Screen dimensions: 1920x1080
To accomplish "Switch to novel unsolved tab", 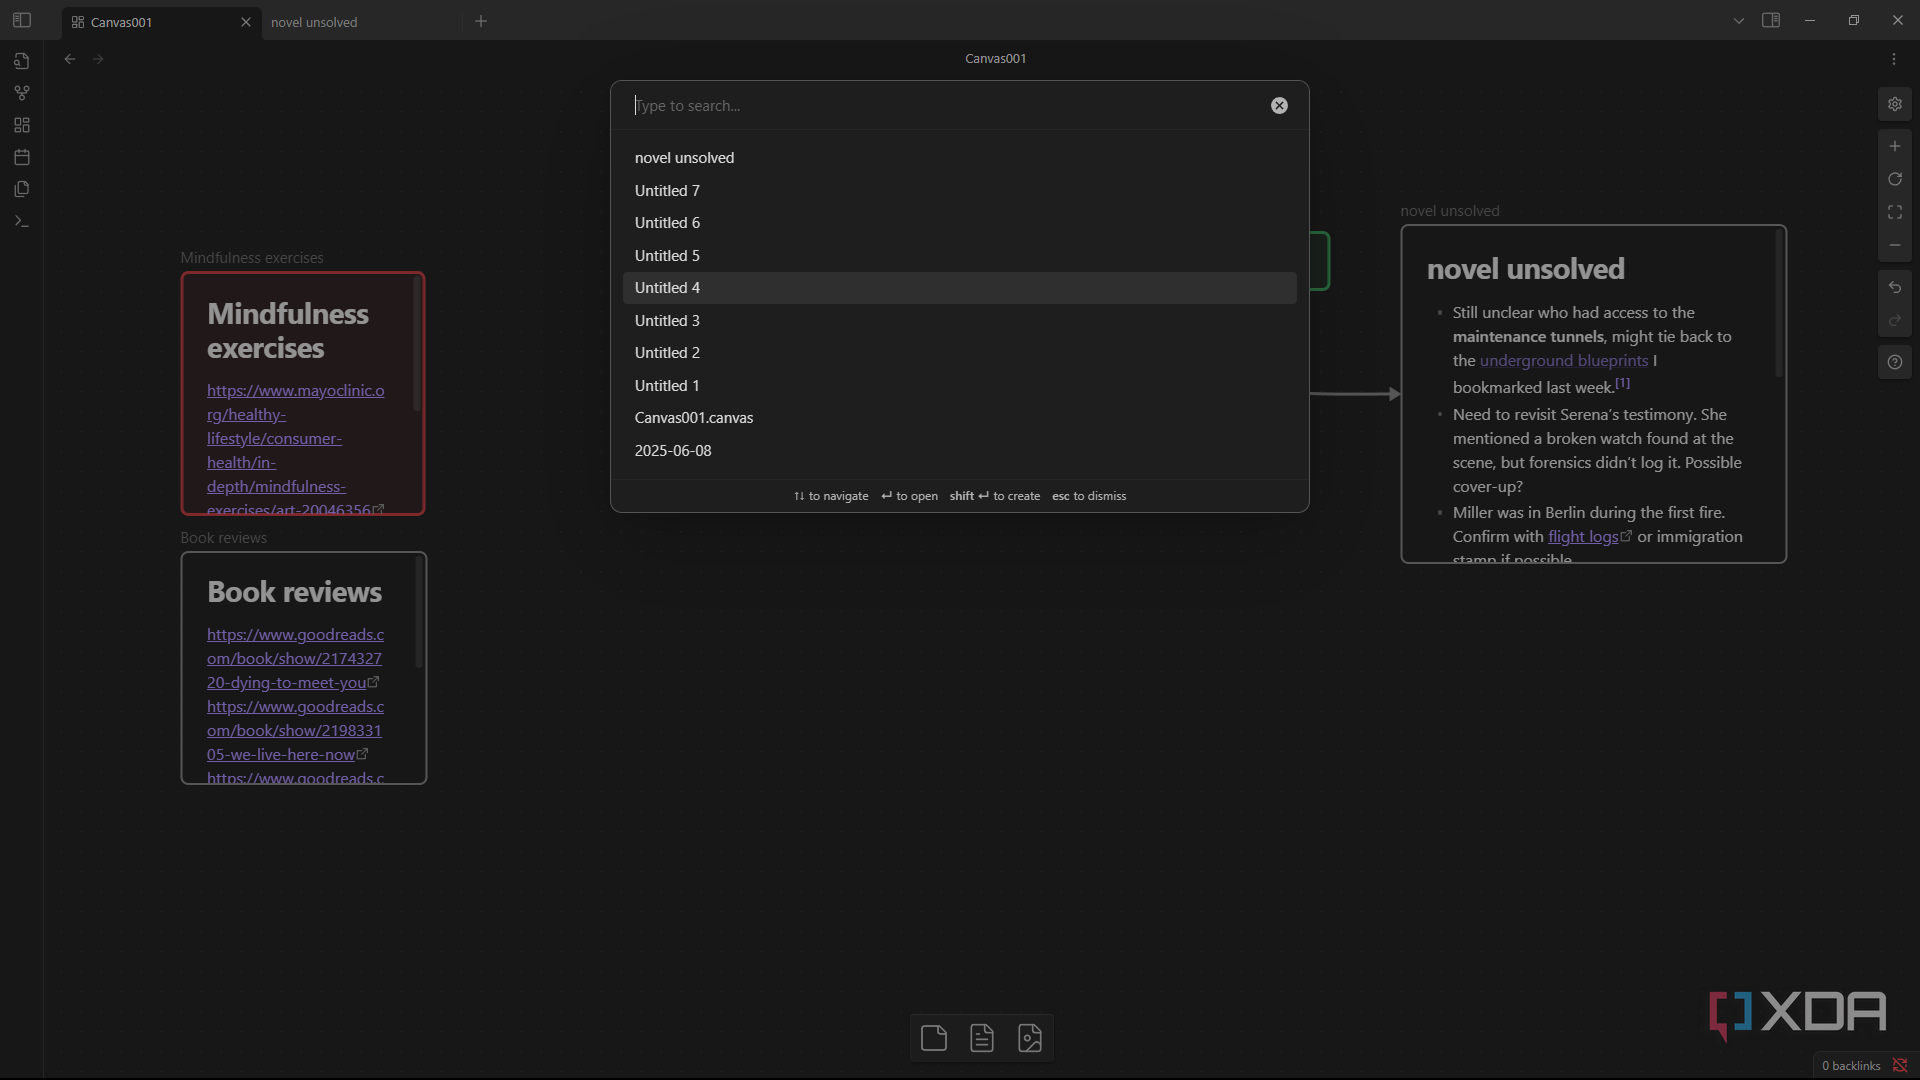I will point(360,22).
